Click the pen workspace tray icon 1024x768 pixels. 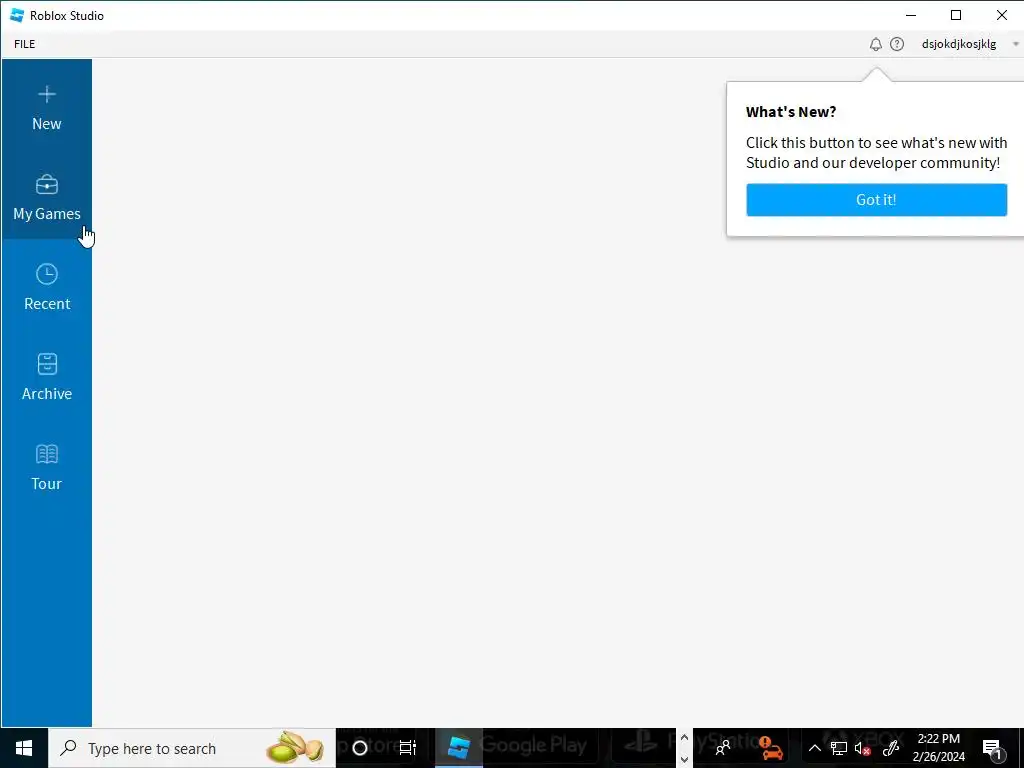[891, 748]
